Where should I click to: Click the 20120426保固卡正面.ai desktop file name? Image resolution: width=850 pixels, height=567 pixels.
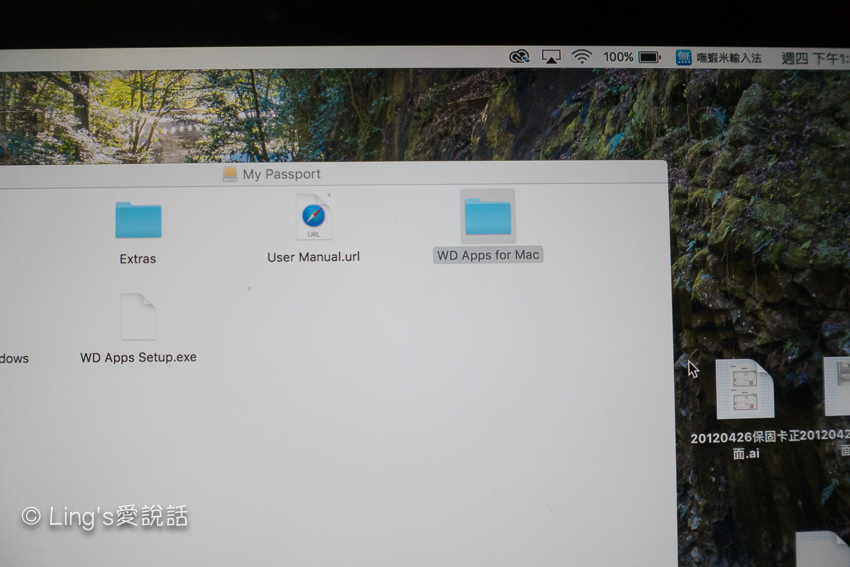(746, 445)
